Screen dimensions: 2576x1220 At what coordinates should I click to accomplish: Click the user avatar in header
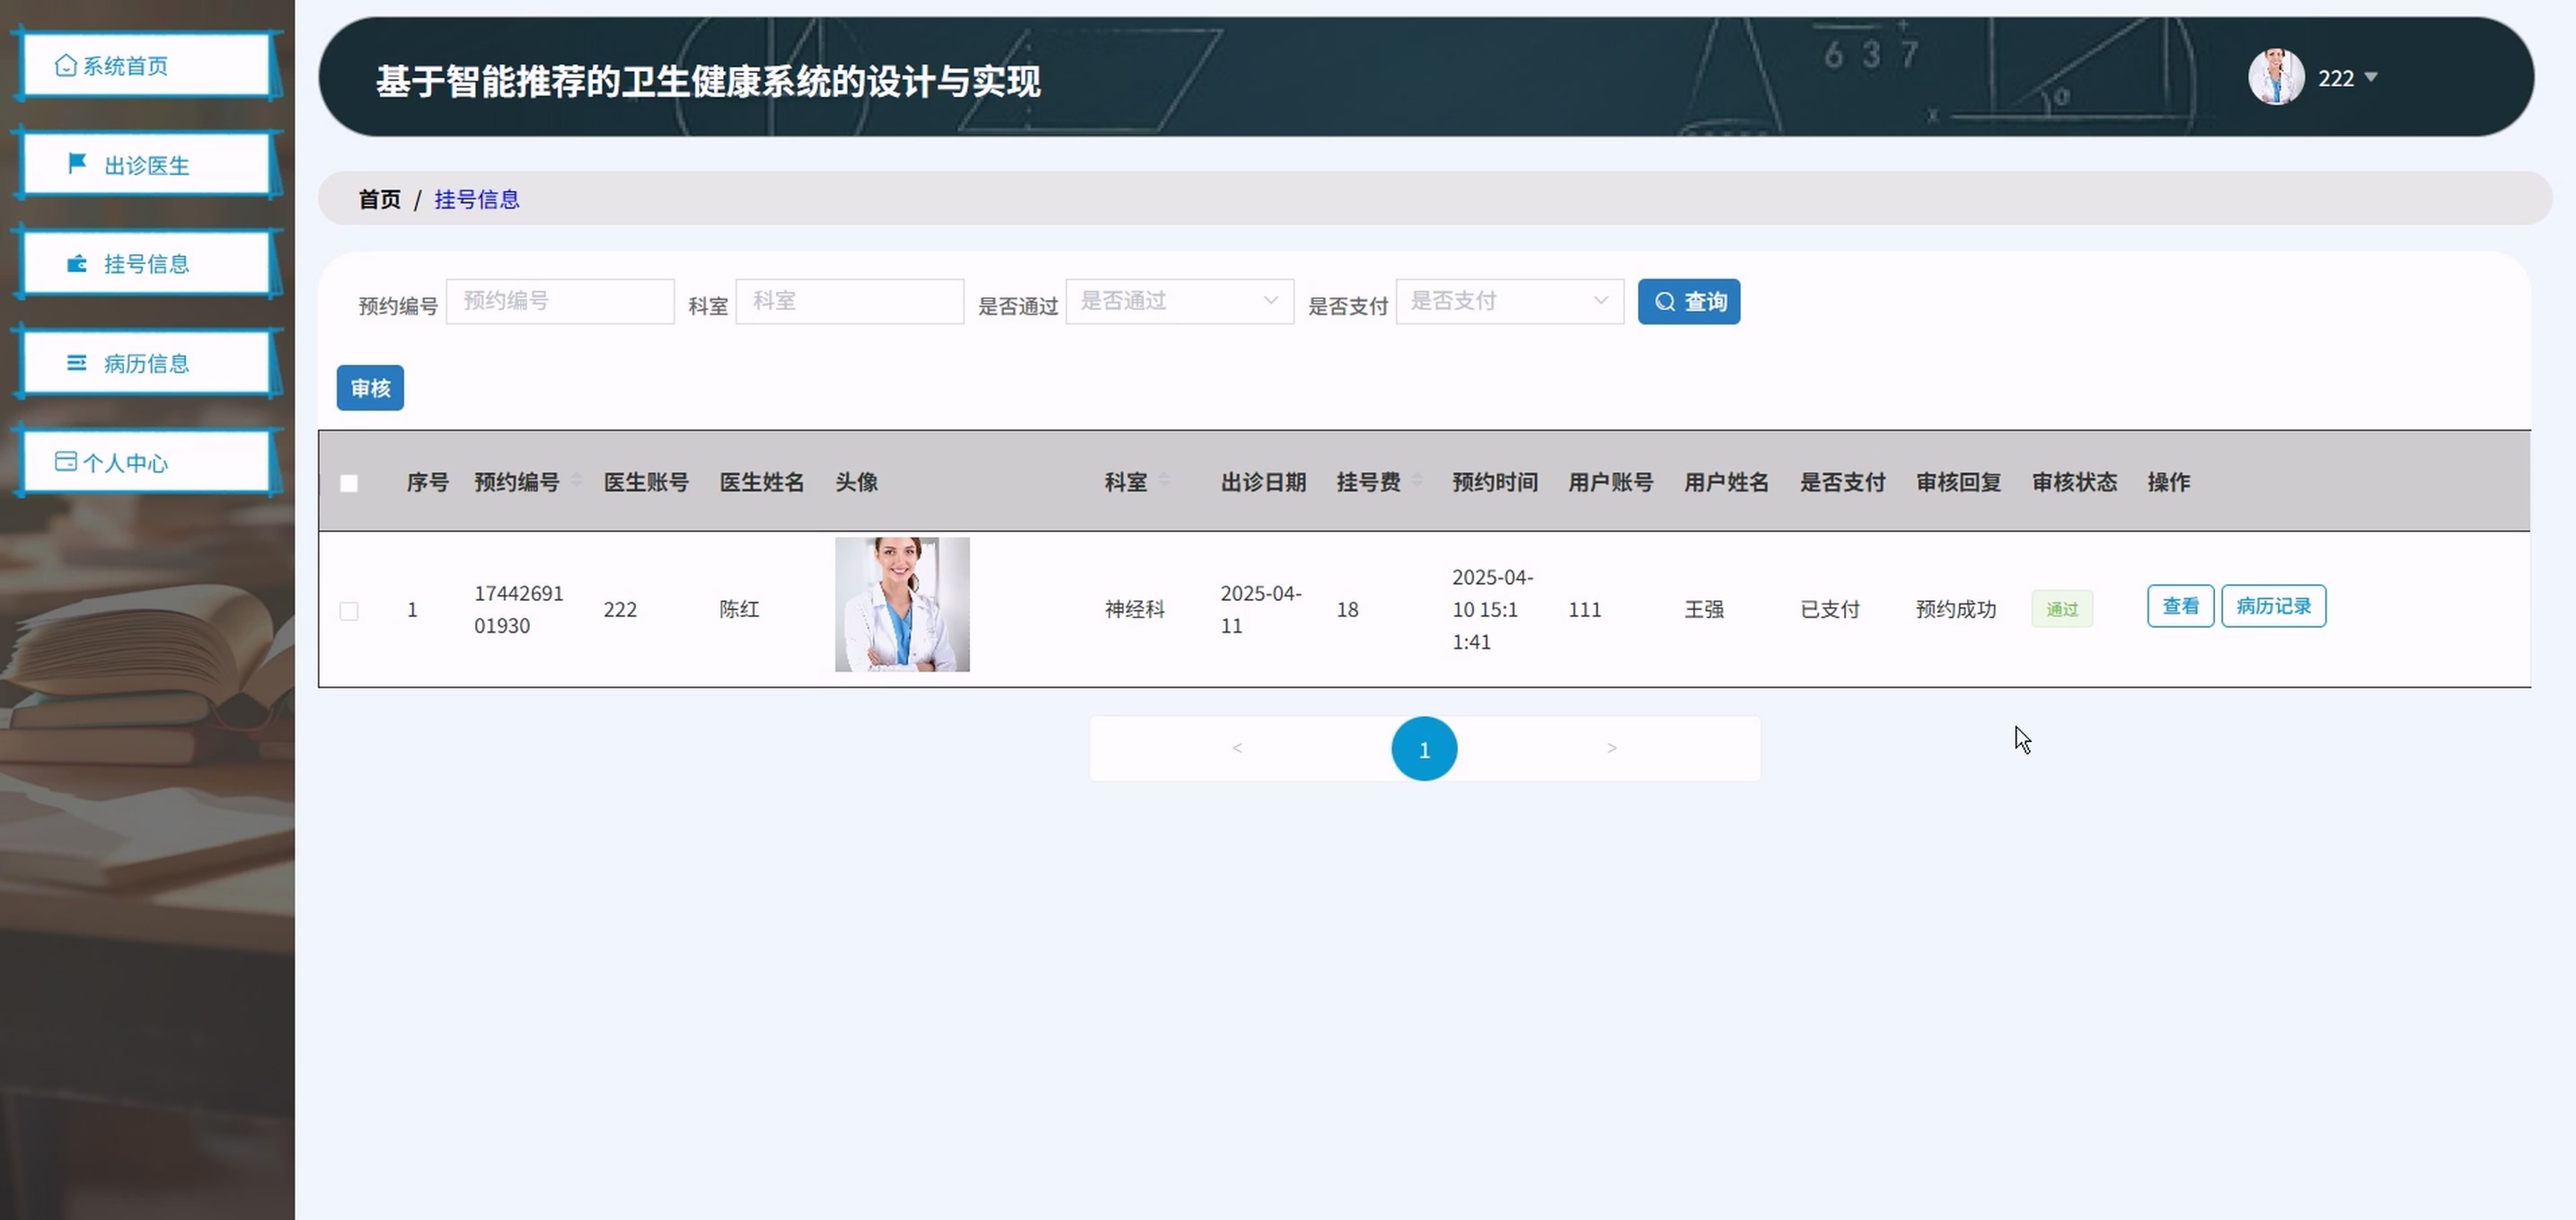coord(2276,77)
